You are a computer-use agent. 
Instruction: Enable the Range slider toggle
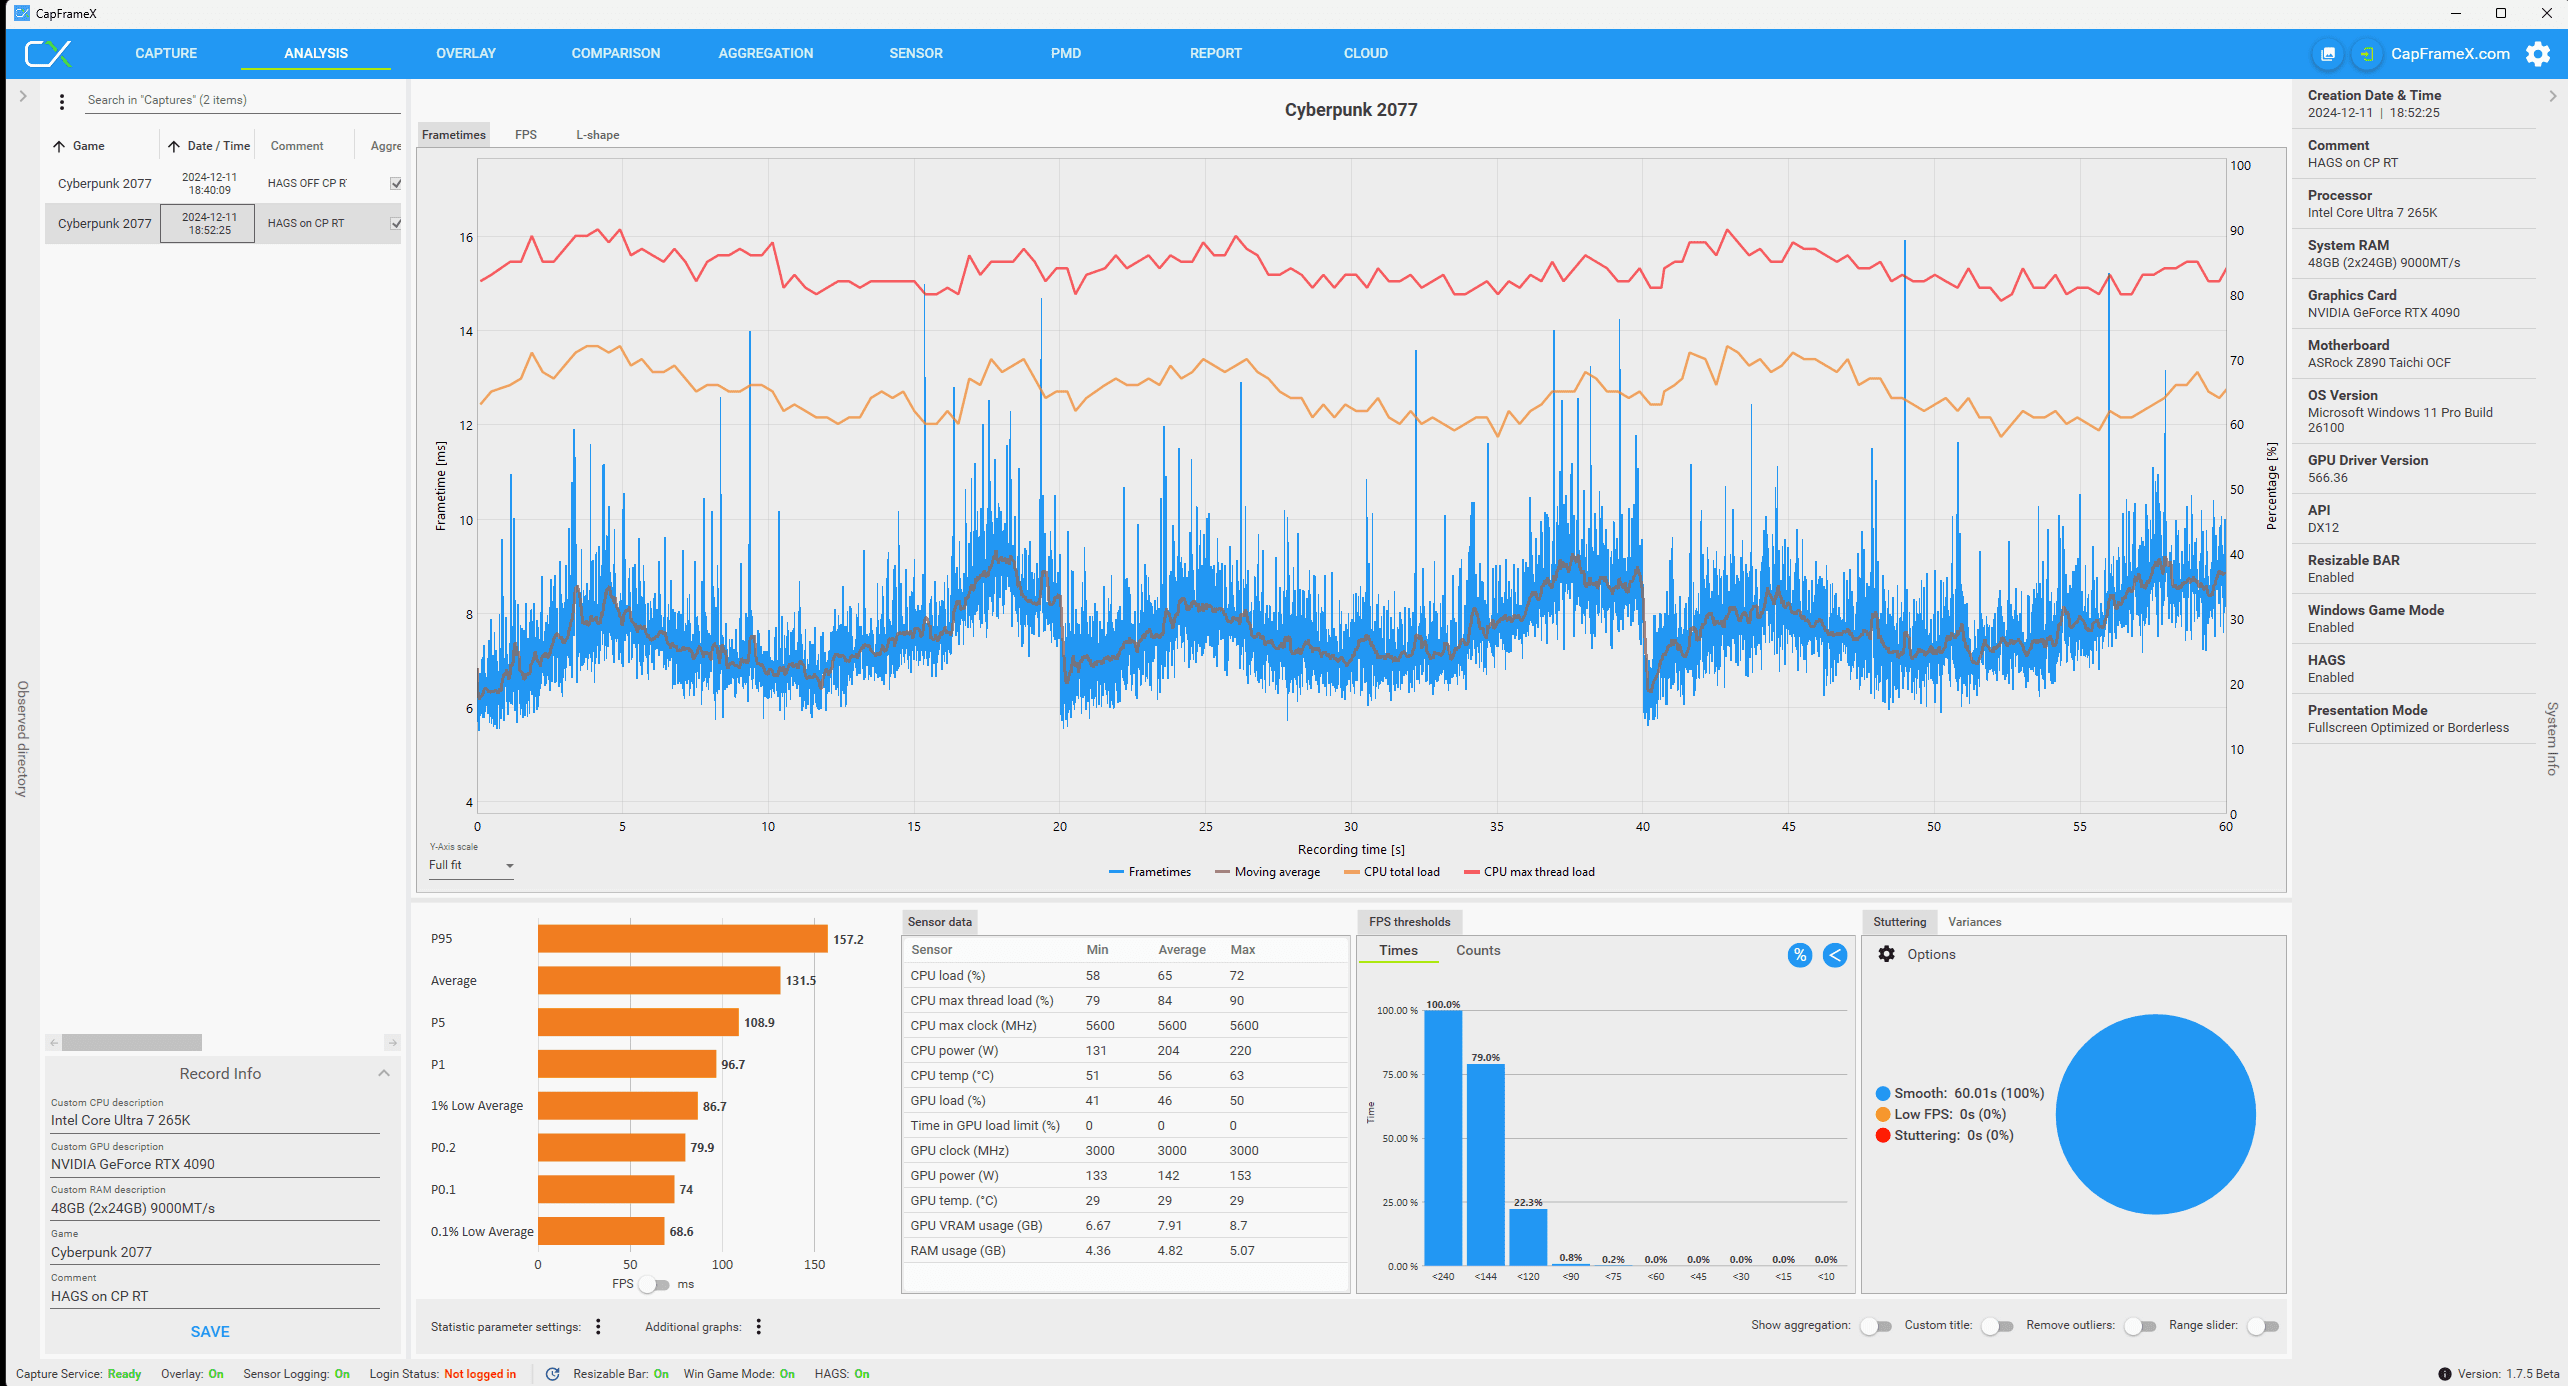click(x=2262, y=1326)
